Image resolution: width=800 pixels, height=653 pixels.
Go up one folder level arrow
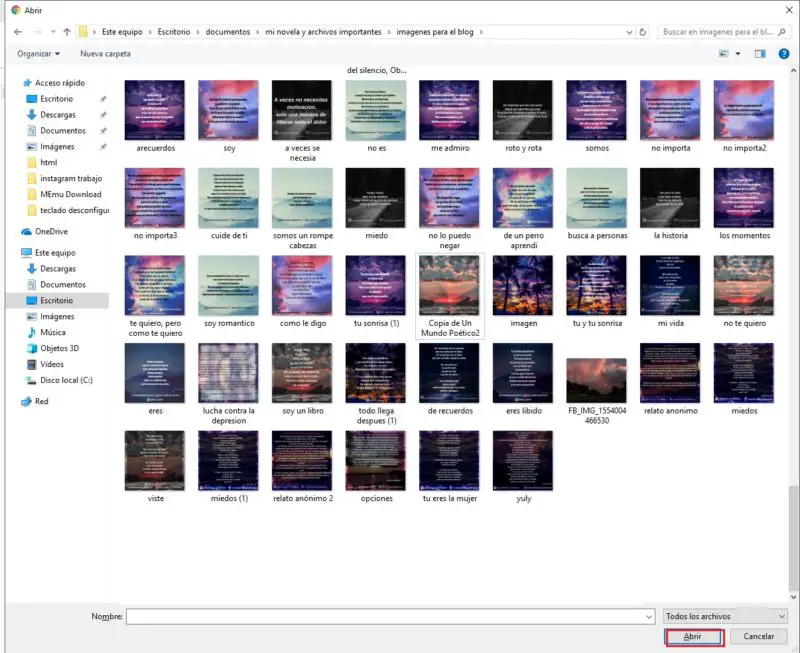coord(67,32)
